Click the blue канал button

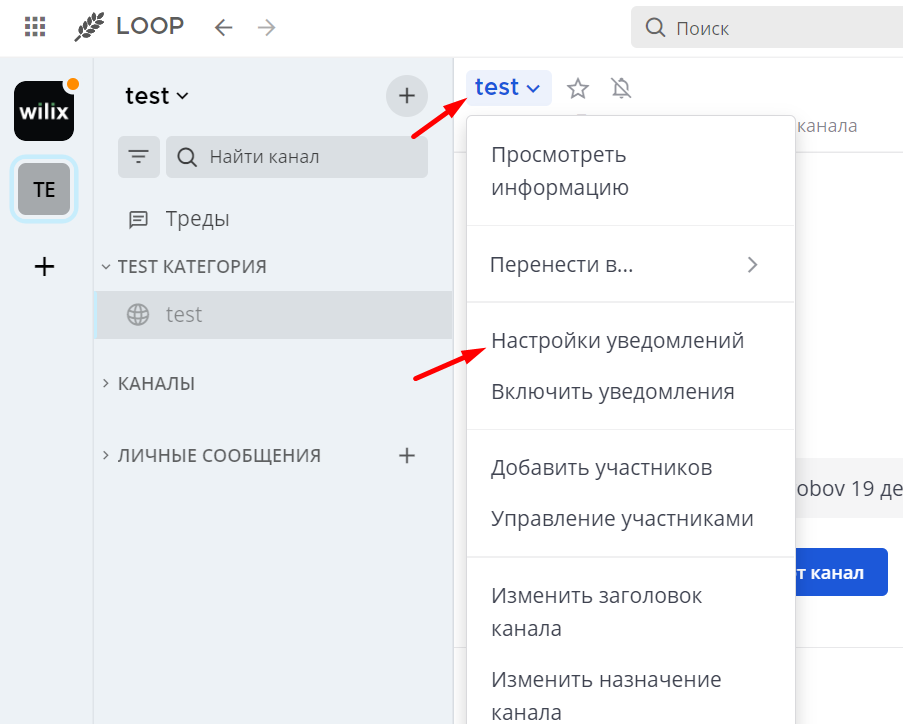(841, 572)
